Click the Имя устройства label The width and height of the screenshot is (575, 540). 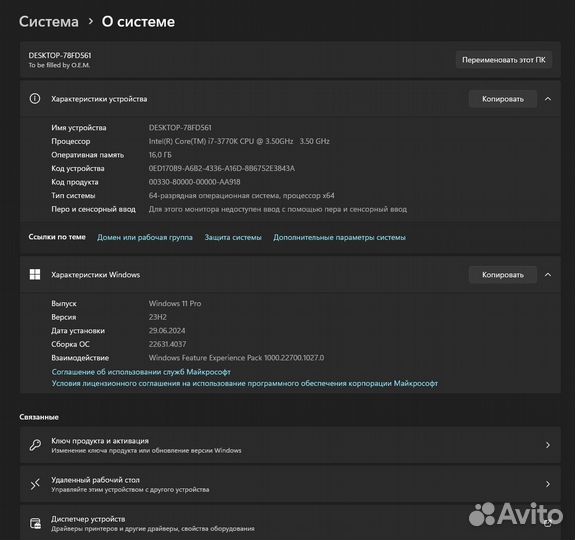point(79,128)
